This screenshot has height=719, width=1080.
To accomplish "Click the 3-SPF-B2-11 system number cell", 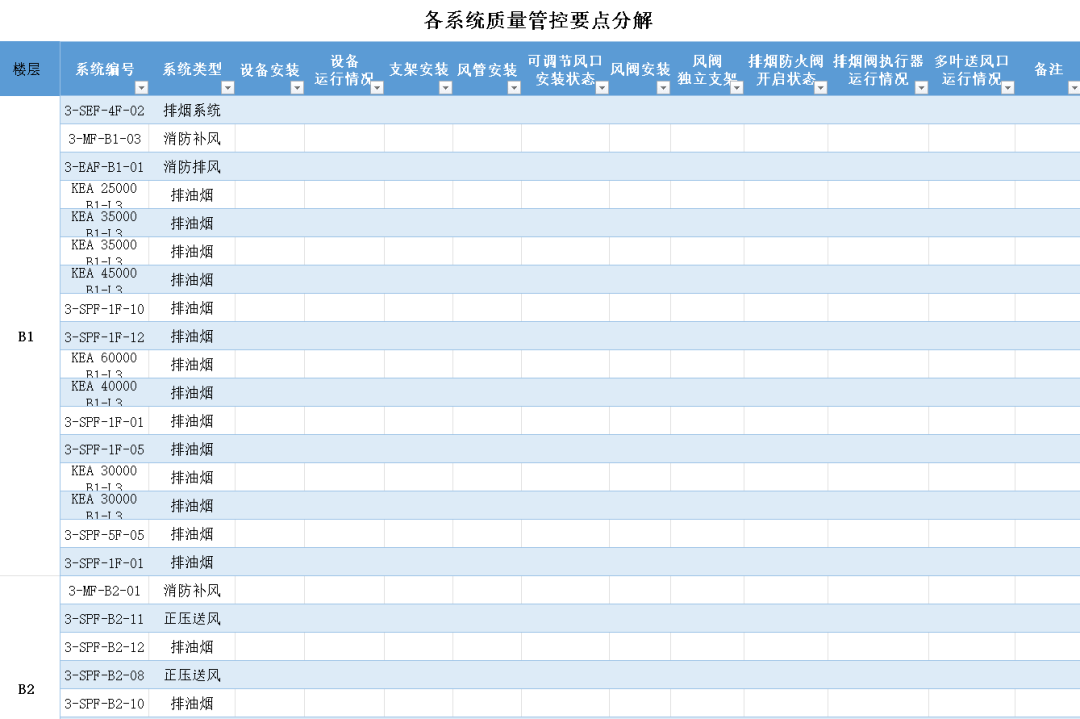I will pyautogui.click(x=104, y=619).
